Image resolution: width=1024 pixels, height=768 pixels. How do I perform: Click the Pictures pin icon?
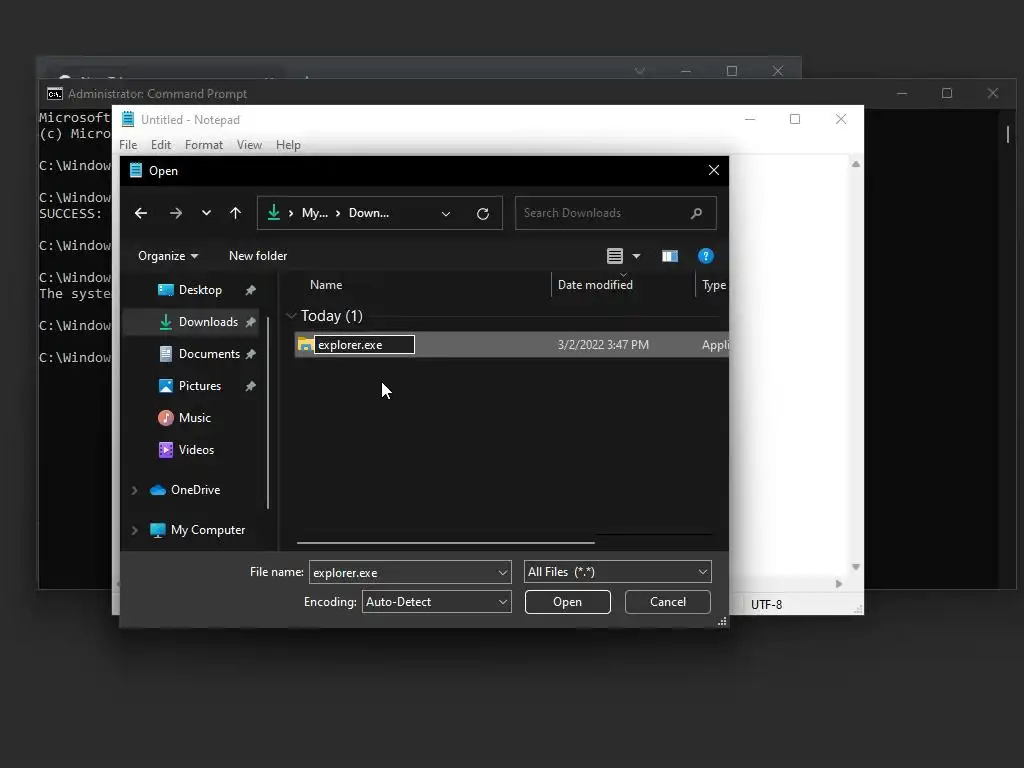pyautogui.click(x=250, y=386)
